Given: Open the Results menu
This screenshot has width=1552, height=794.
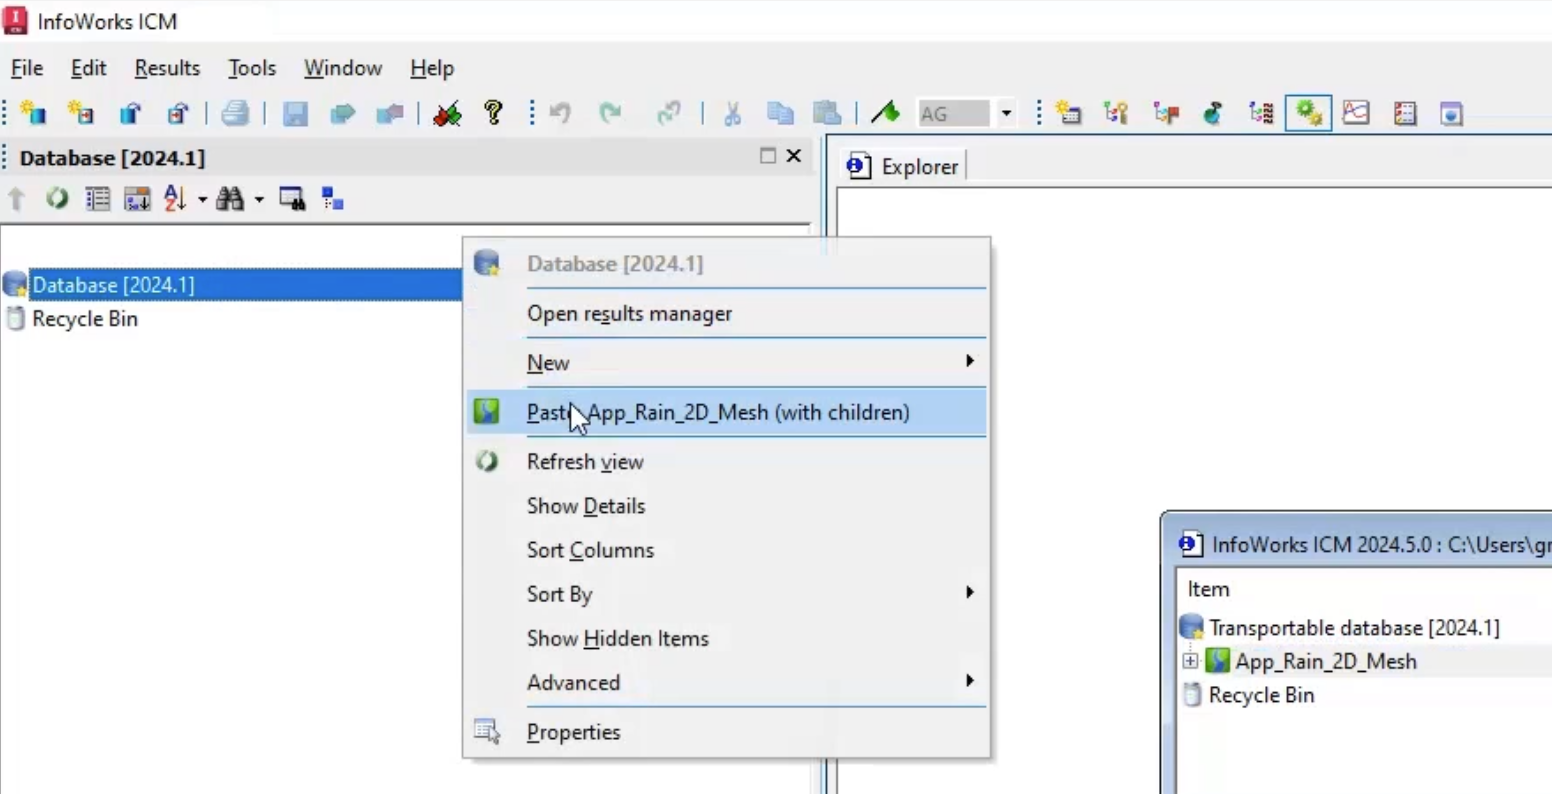Looking at the screenshot, I should (x=167, y=68).
